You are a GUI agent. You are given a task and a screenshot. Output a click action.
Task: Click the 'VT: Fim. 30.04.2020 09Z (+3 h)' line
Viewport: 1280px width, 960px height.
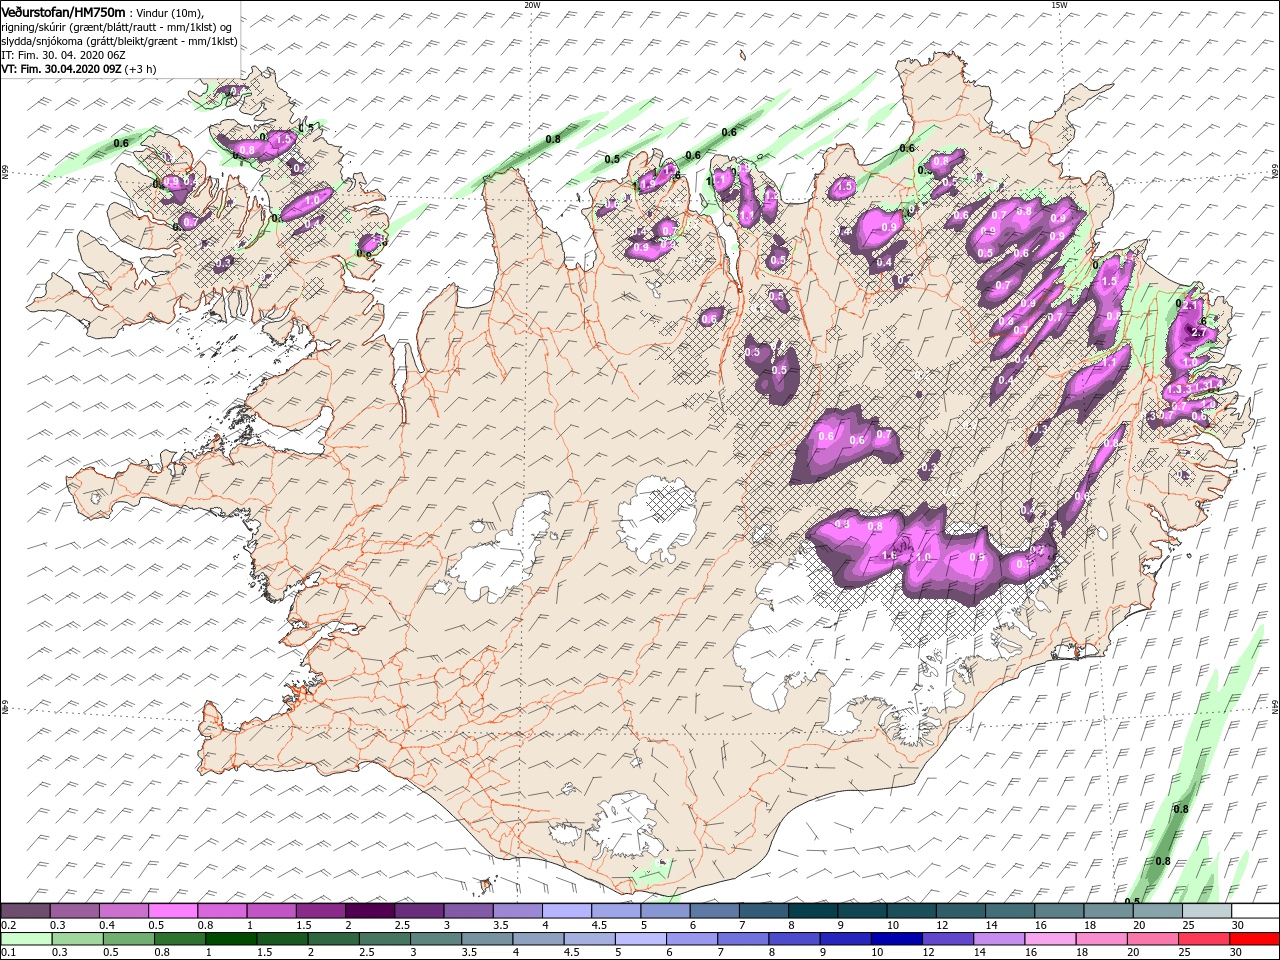(77, 69)
